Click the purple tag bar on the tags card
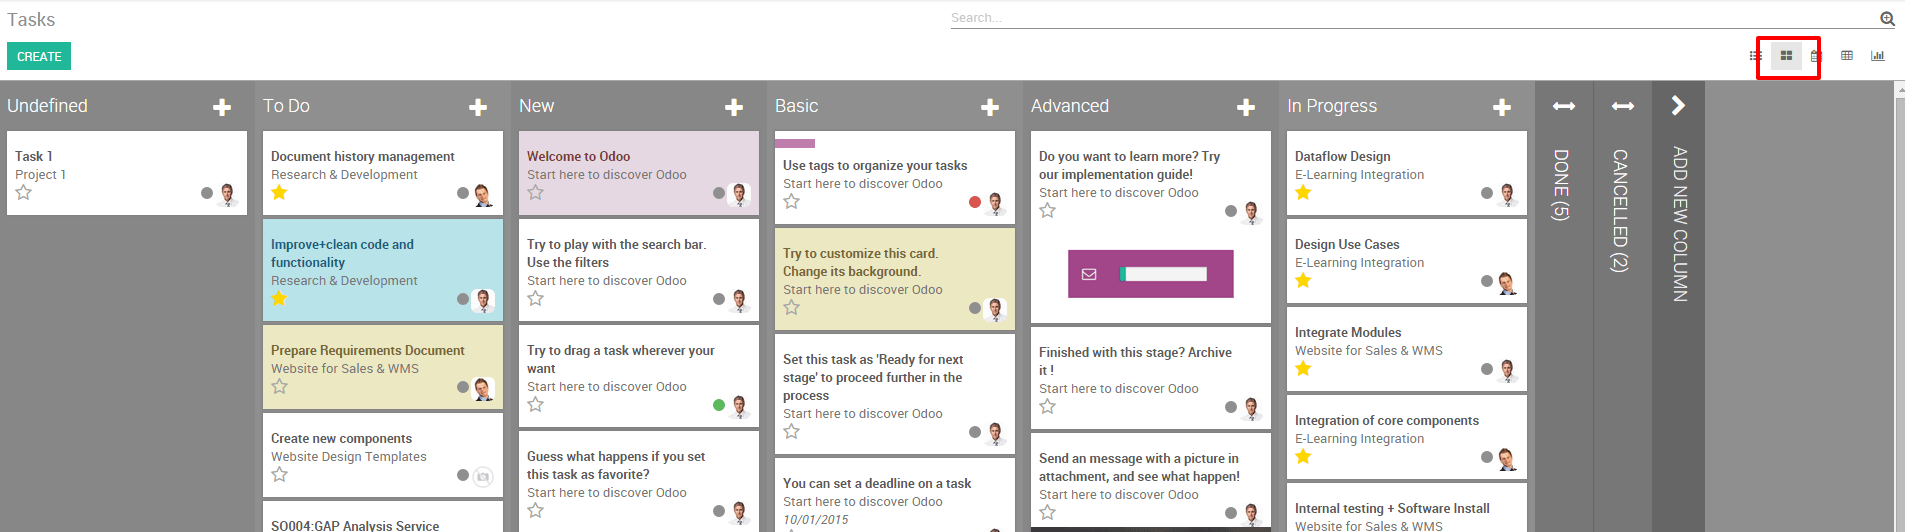Screen dimensions: 1905x532 point(795,143)
